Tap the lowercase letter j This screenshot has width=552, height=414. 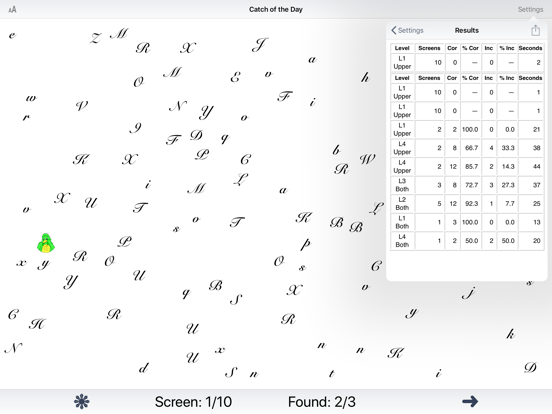tap(469, 292)
